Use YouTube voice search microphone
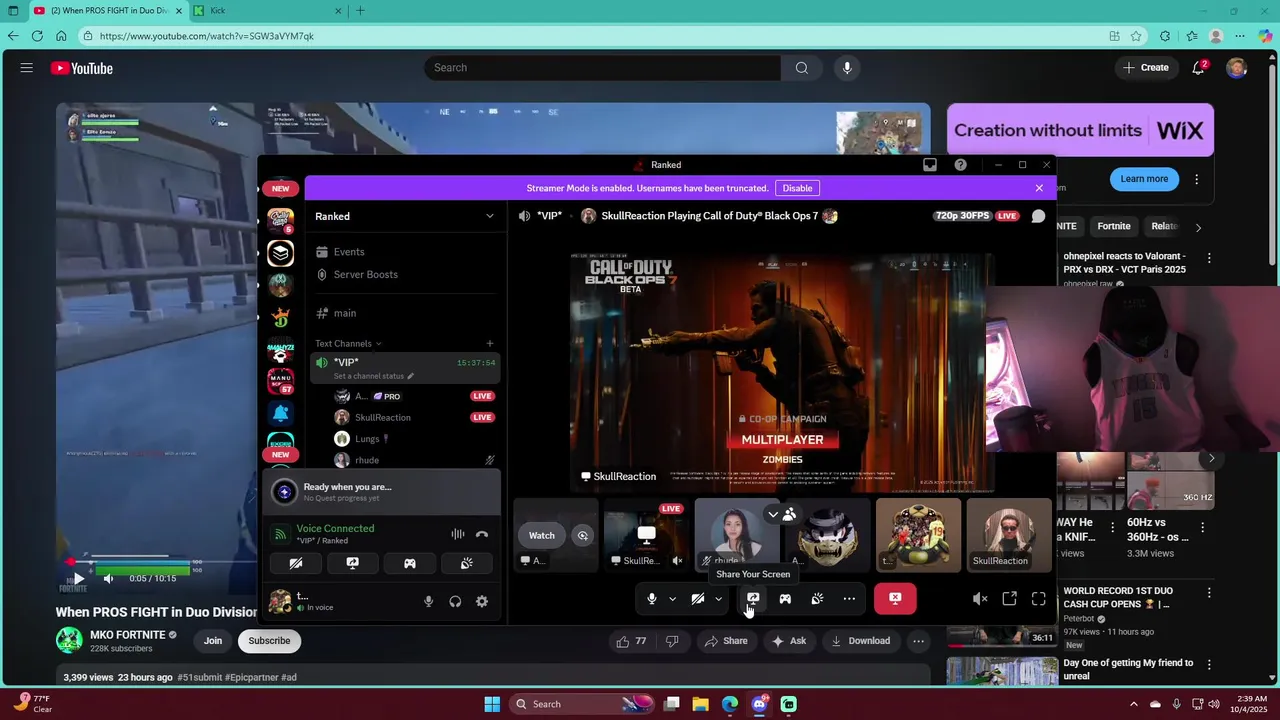Image resolution: width=1280 pixels, height=720 pixels. point(847,68)
